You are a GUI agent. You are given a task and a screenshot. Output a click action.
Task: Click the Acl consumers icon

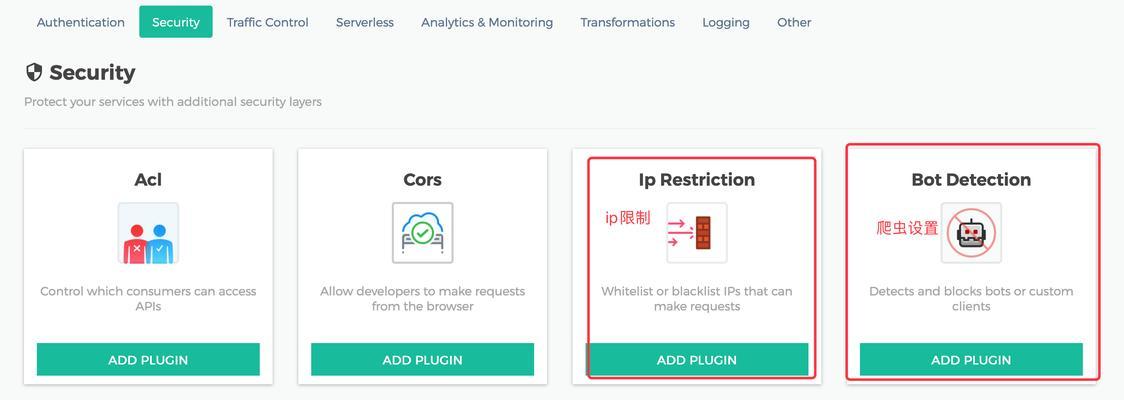148,233
